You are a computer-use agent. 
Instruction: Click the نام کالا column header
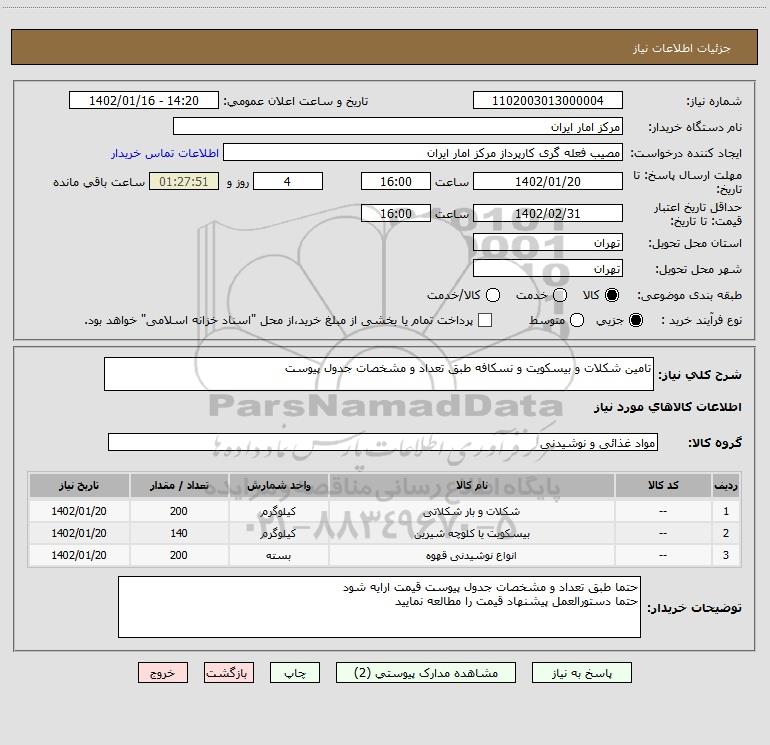coord(471,485)
